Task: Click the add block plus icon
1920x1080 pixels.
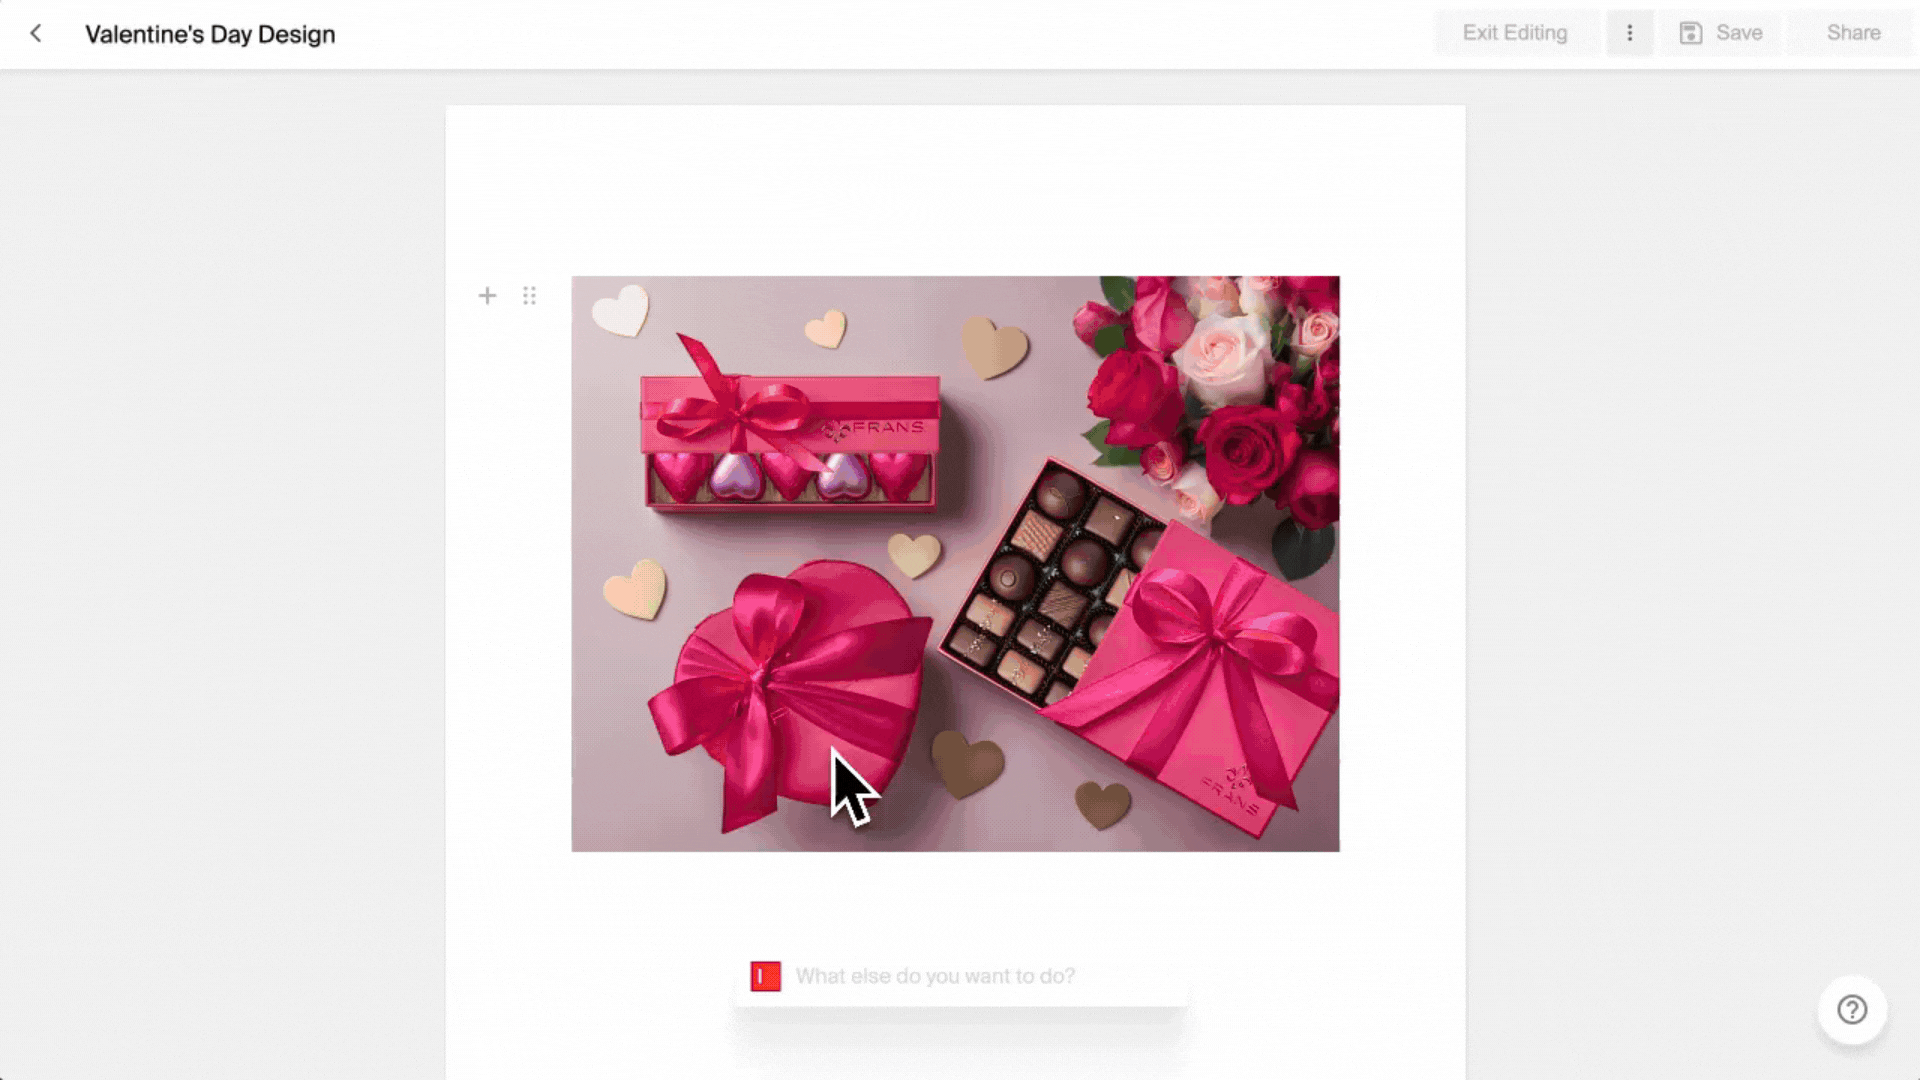Action: 487,295
